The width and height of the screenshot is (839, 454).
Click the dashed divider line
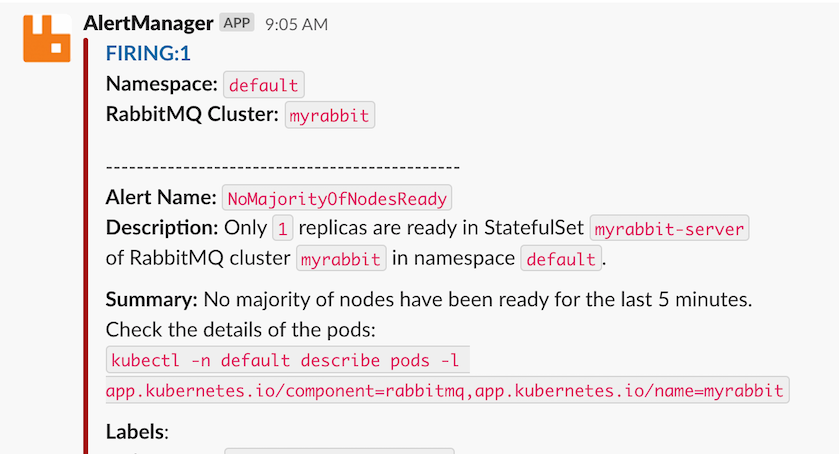coord(282,167)
